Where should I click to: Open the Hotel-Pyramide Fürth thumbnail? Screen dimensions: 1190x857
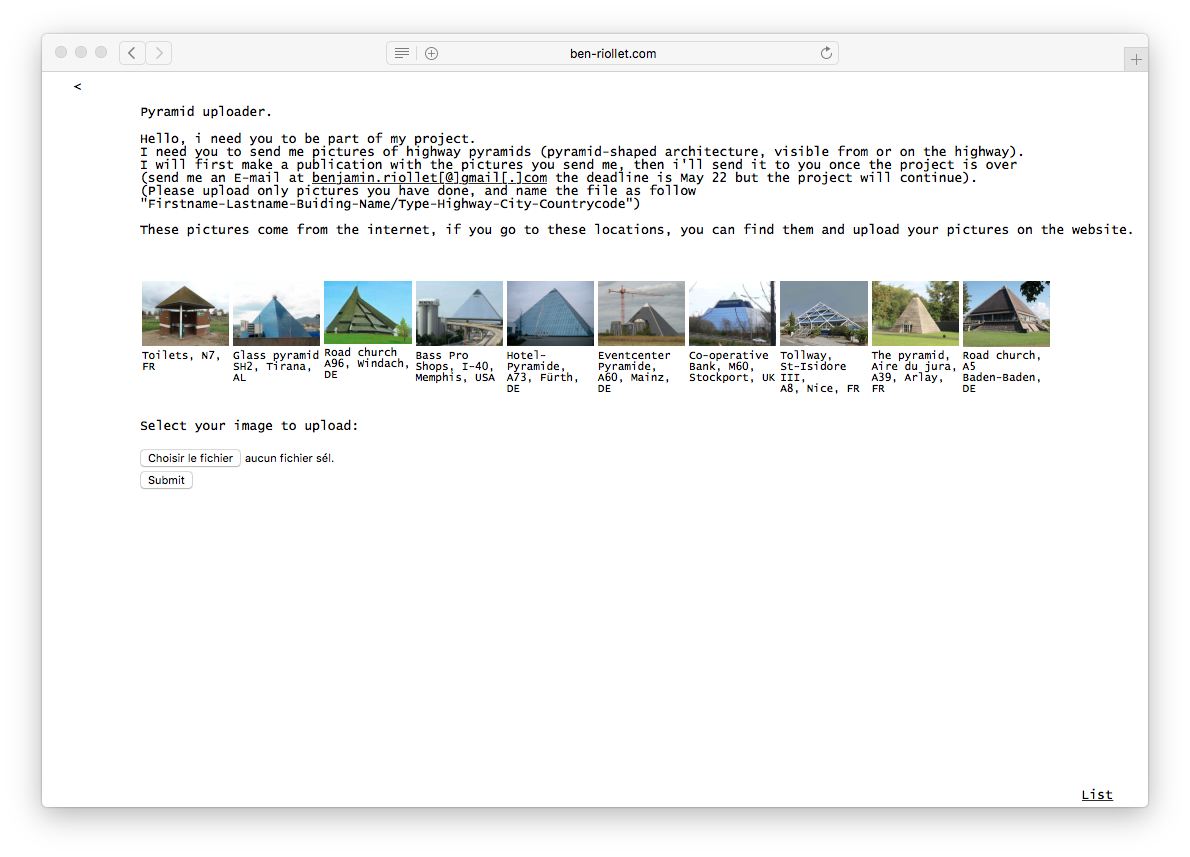550,314
